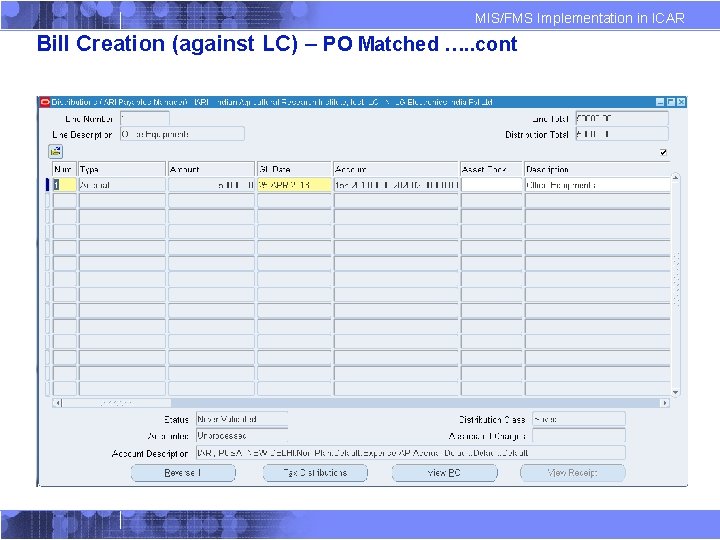Click the Amount cell in first row
Viewport: 720px width, 540px height.
pos(211,185)
